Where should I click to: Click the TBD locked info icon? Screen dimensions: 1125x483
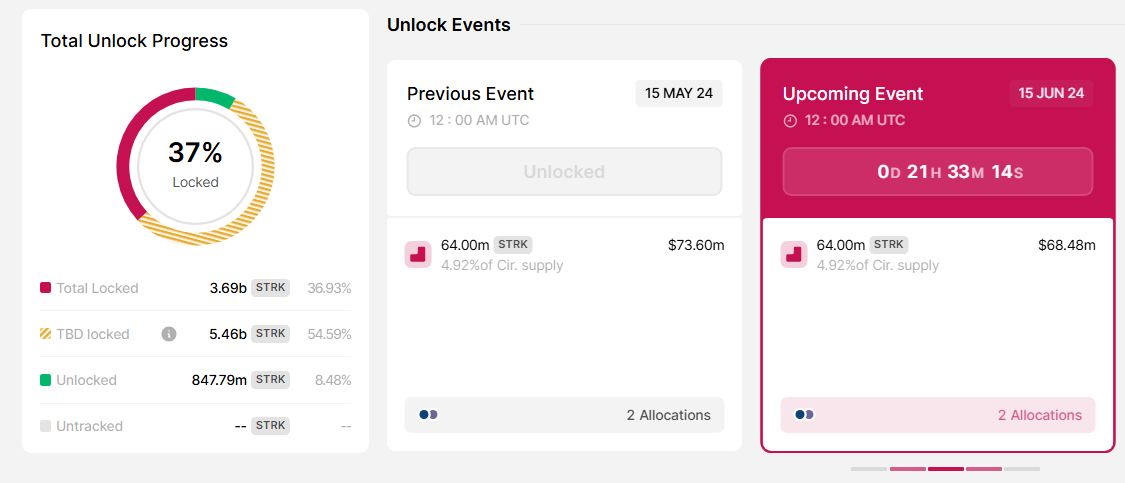click(x=169, y=334)
